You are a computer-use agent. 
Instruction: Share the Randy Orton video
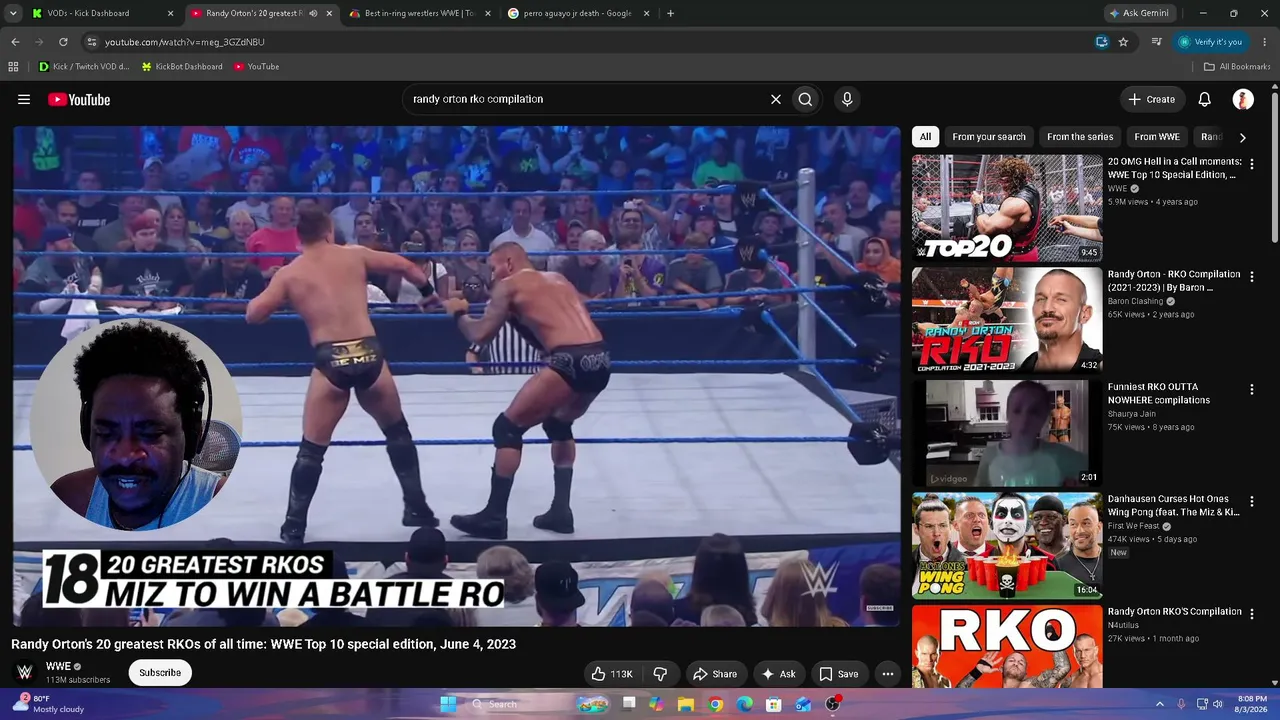(715, 674)
